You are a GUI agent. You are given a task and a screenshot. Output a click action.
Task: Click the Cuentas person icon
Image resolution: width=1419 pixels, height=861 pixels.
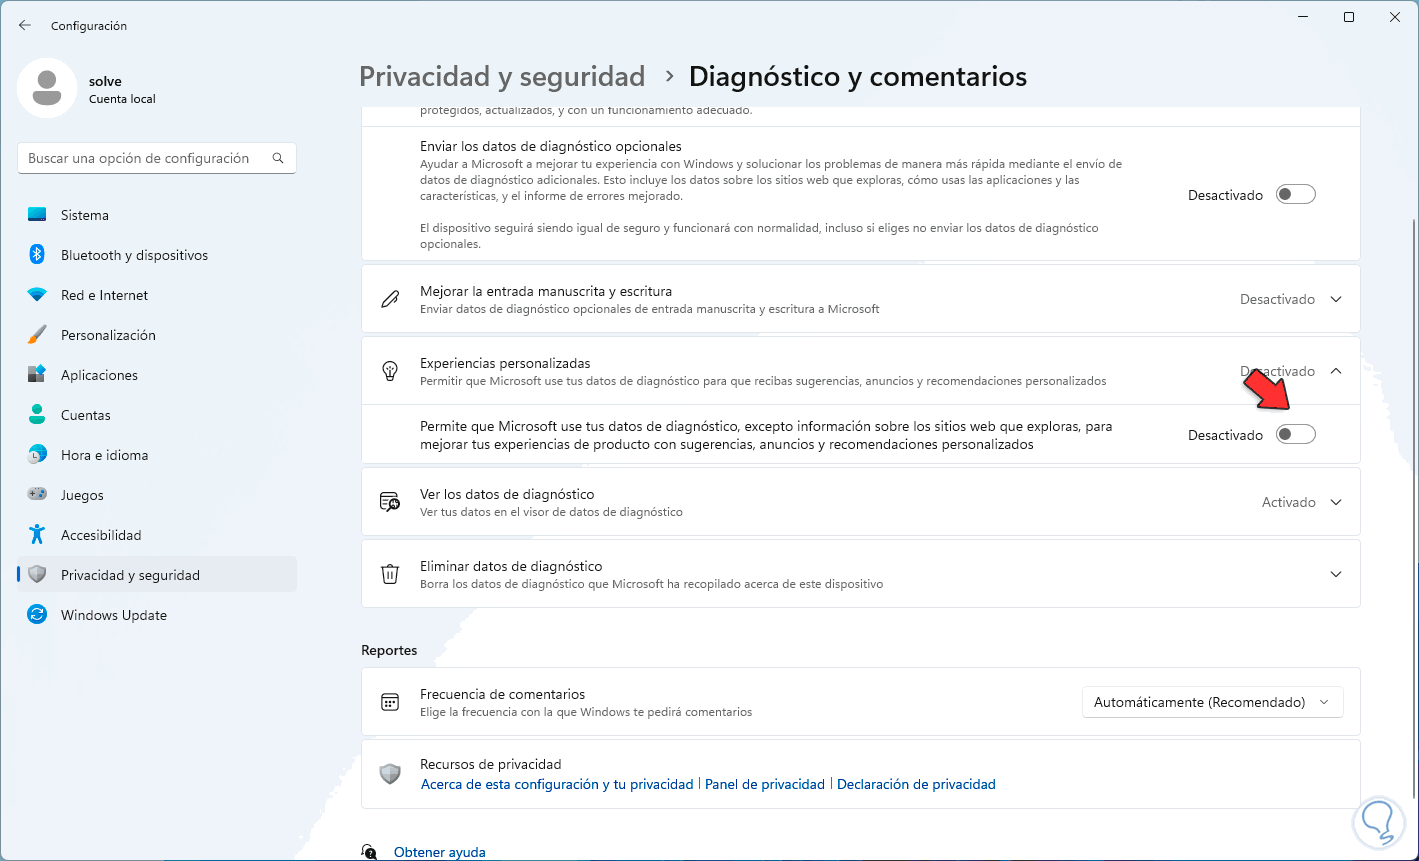coord(37,415)
